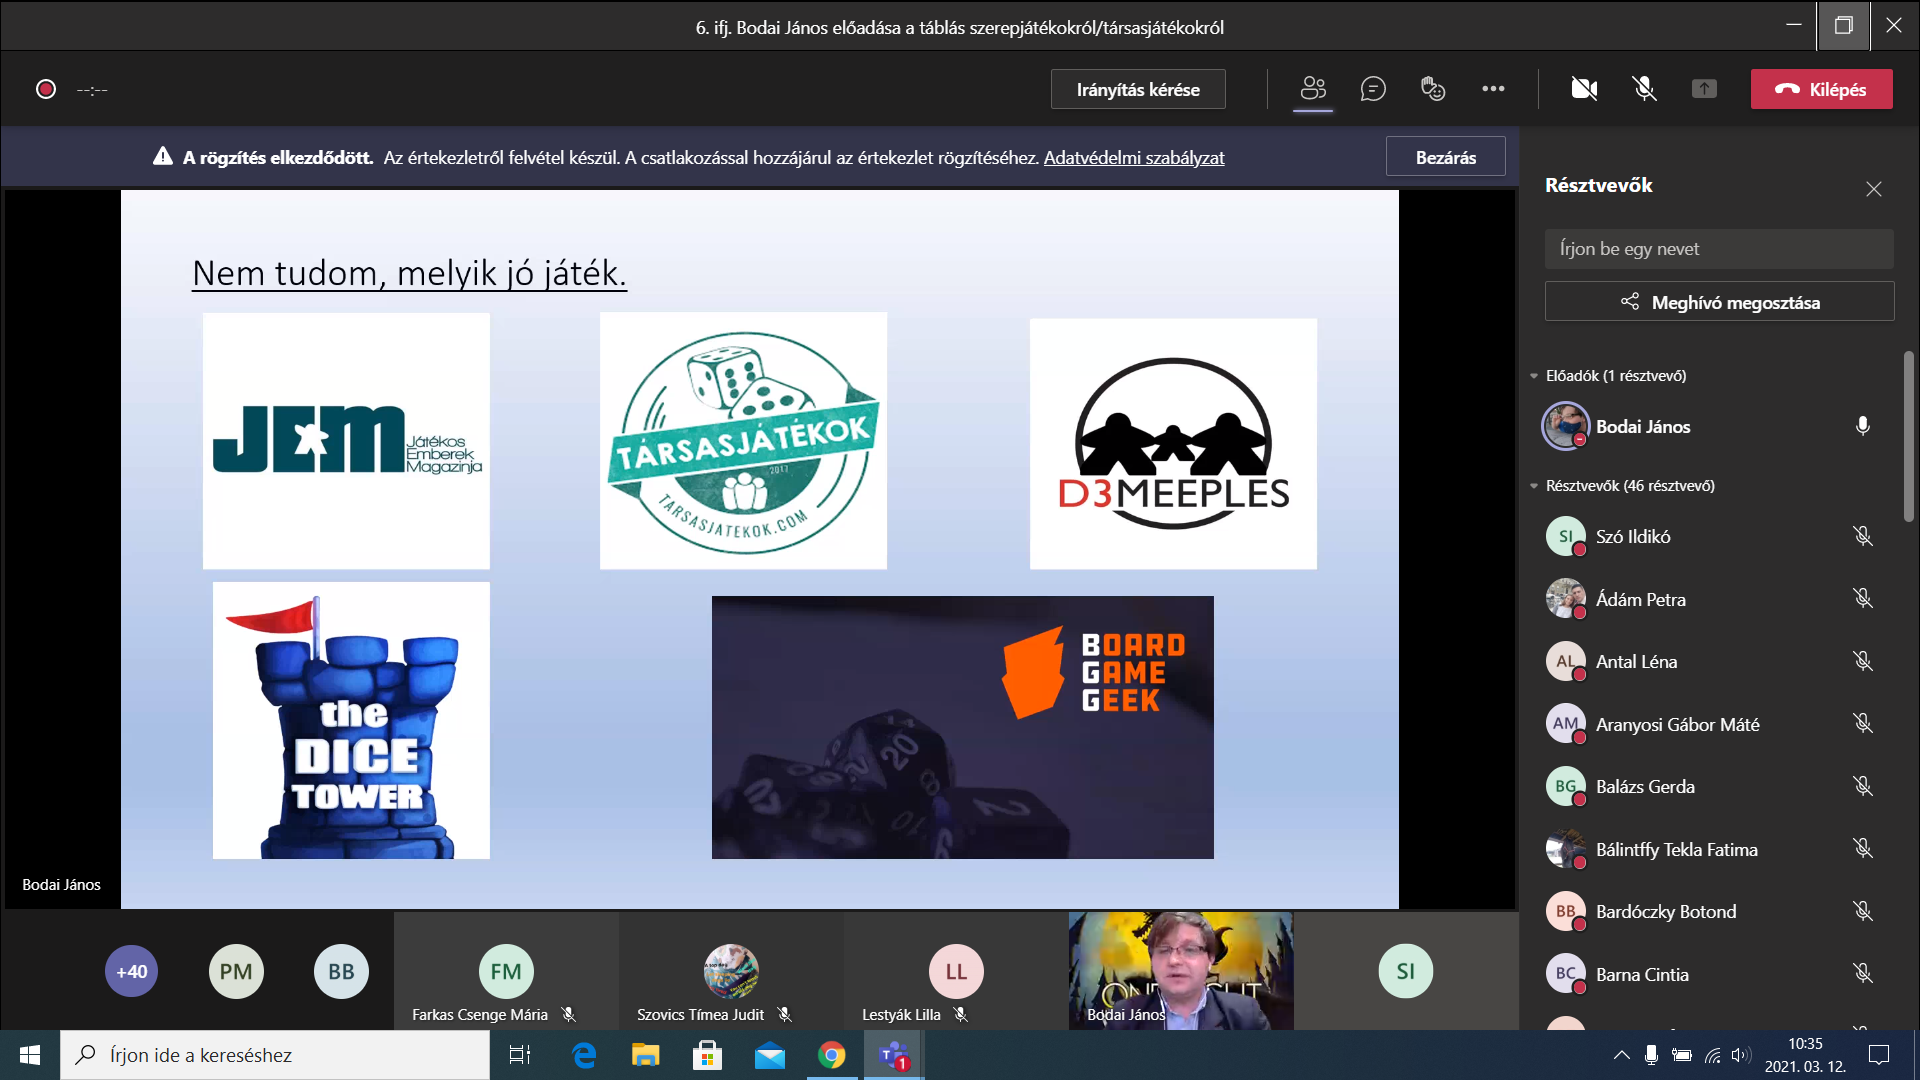Click the D3 Meeples logo on slide

coord(1173,444)
